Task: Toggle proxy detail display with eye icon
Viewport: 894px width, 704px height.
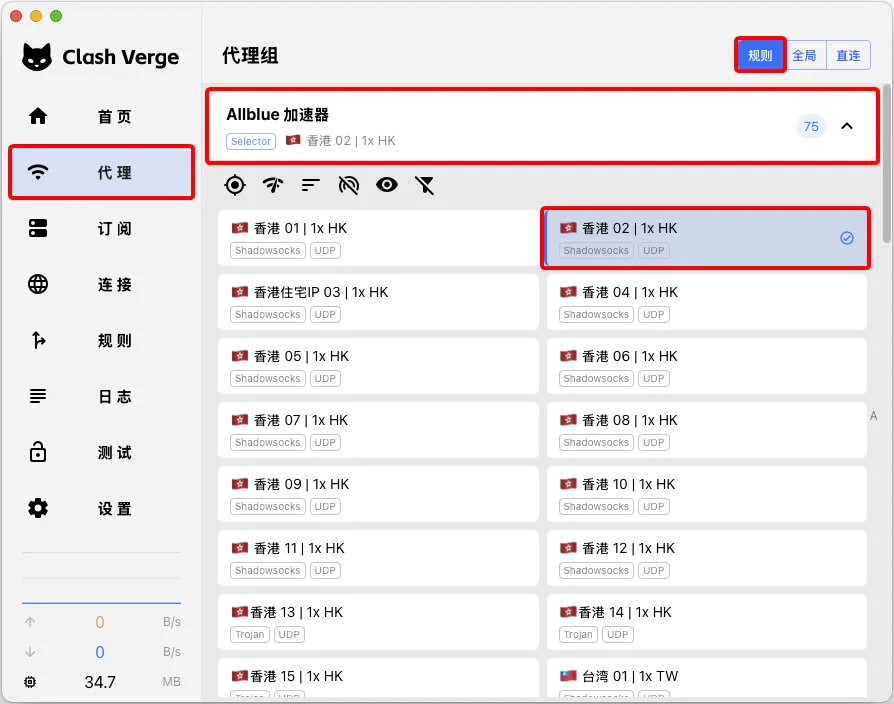Action: 387,185
